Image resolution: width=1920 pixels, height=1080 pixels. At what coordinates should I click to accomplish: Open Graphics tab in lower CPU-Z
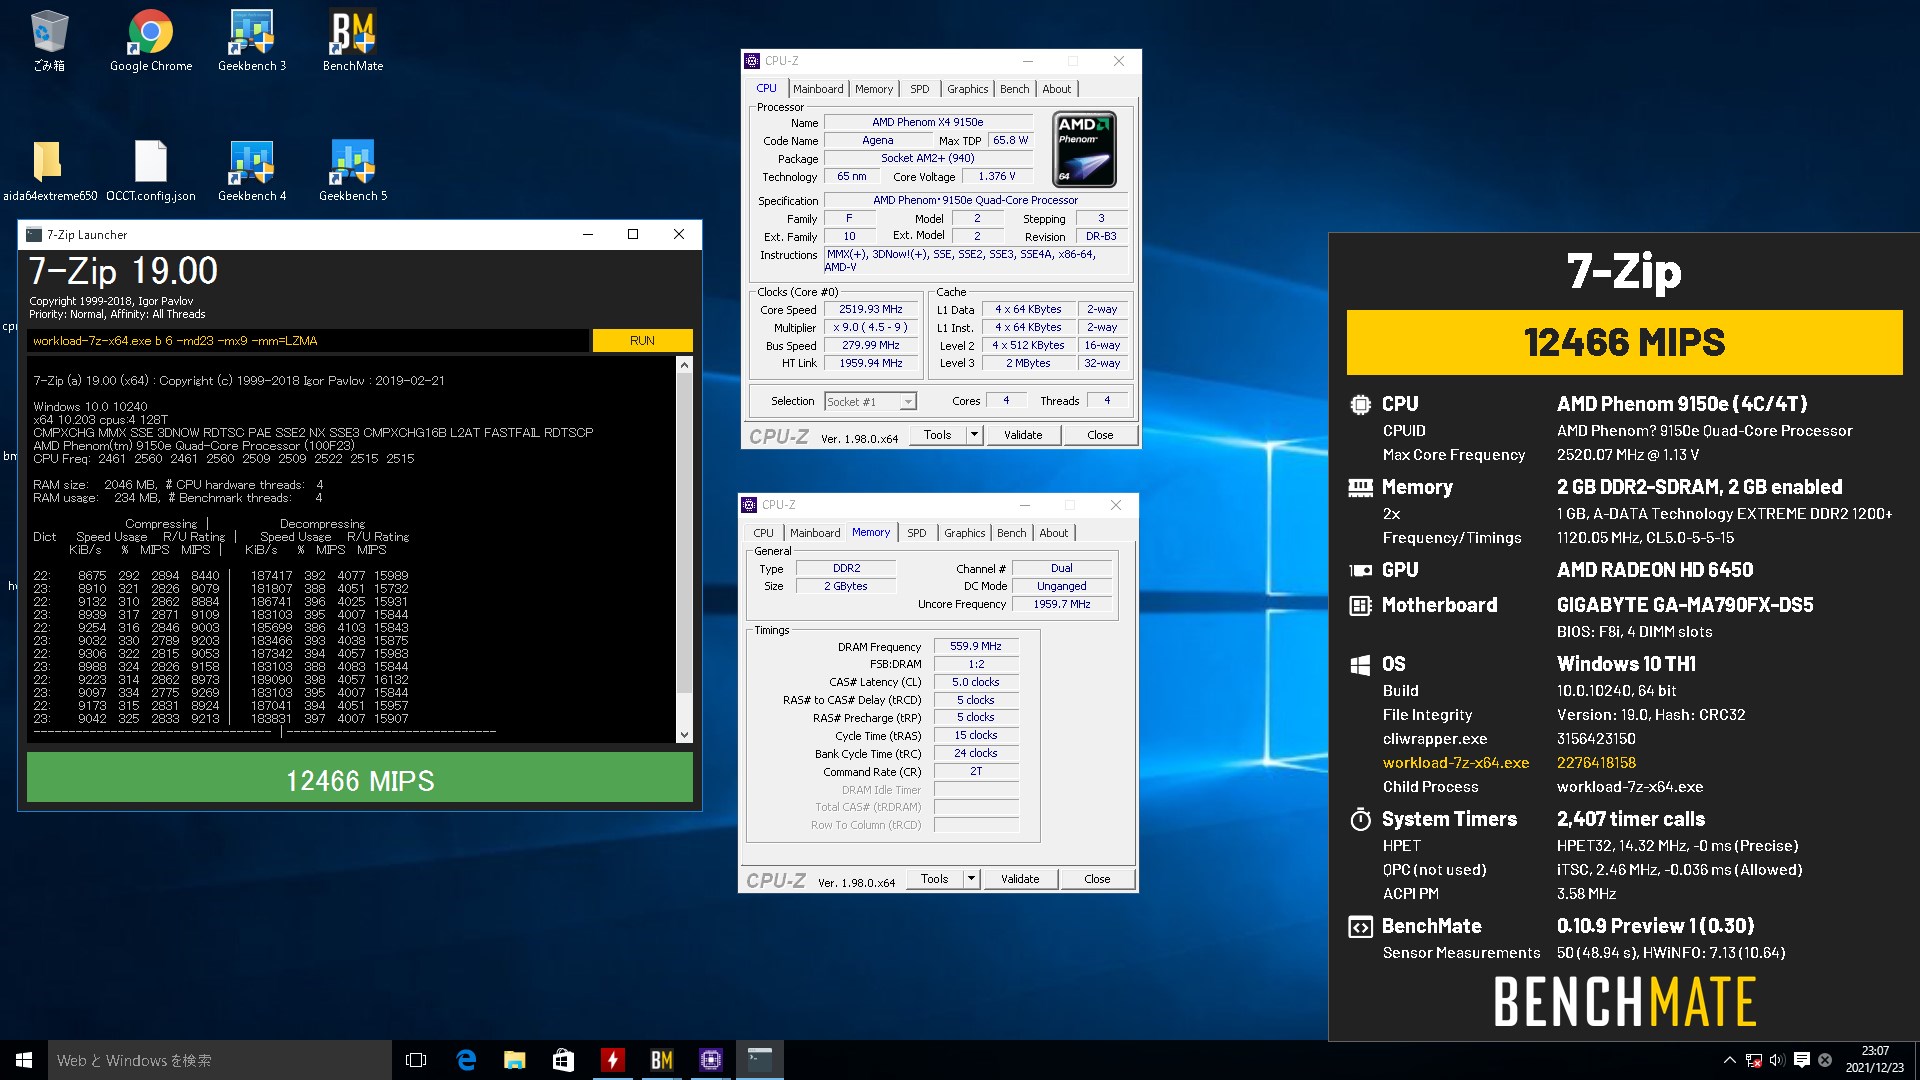click(965, 533)
